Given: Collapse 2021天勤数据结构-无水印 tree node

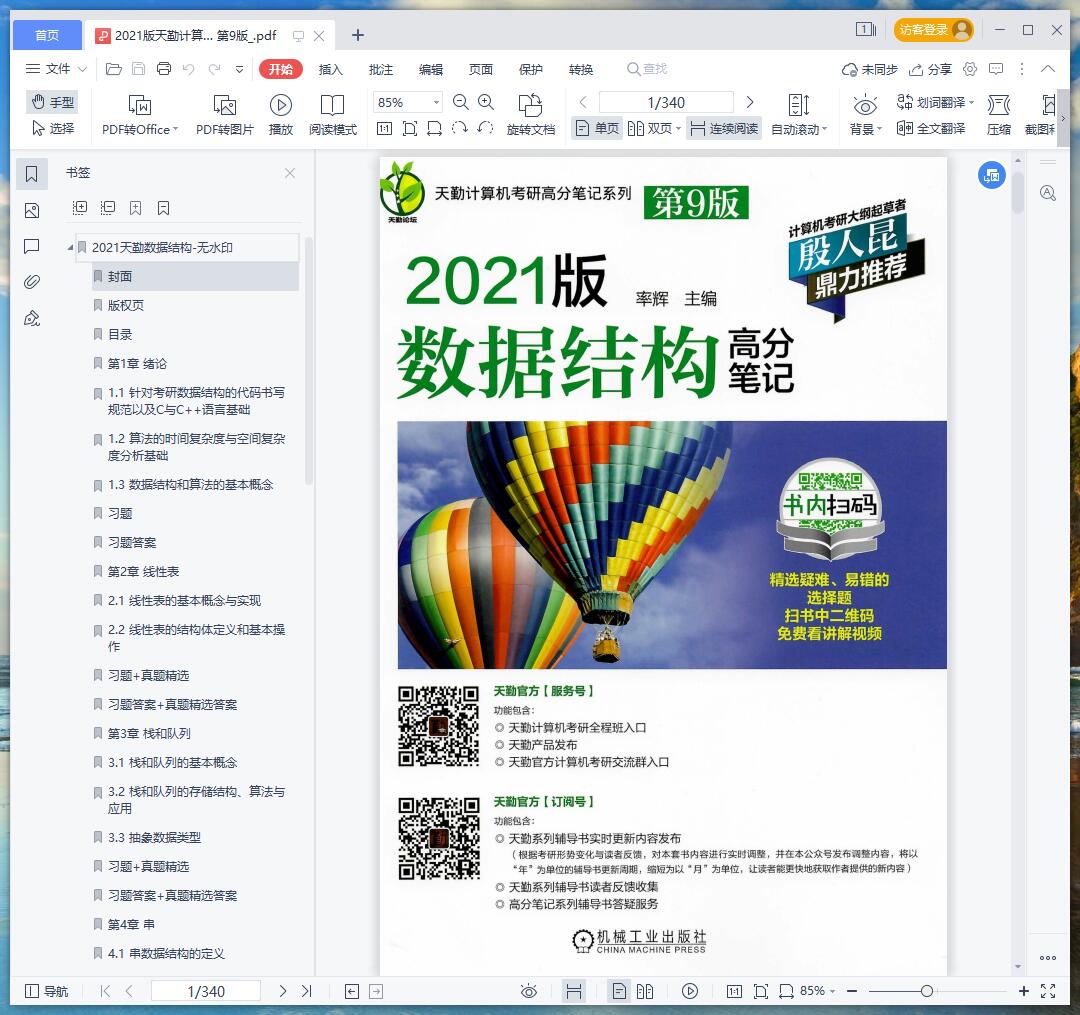Looking at the screenshot, I should (x=70, y=248).
